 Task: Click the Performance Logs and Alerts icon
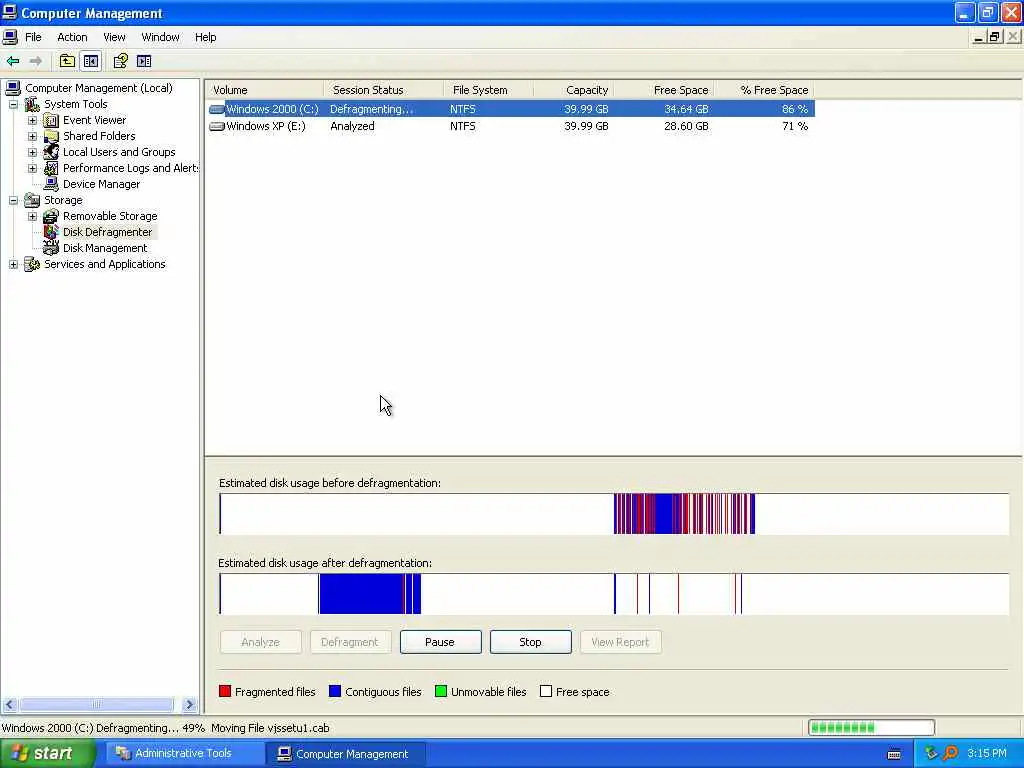[x=51, y=168]
